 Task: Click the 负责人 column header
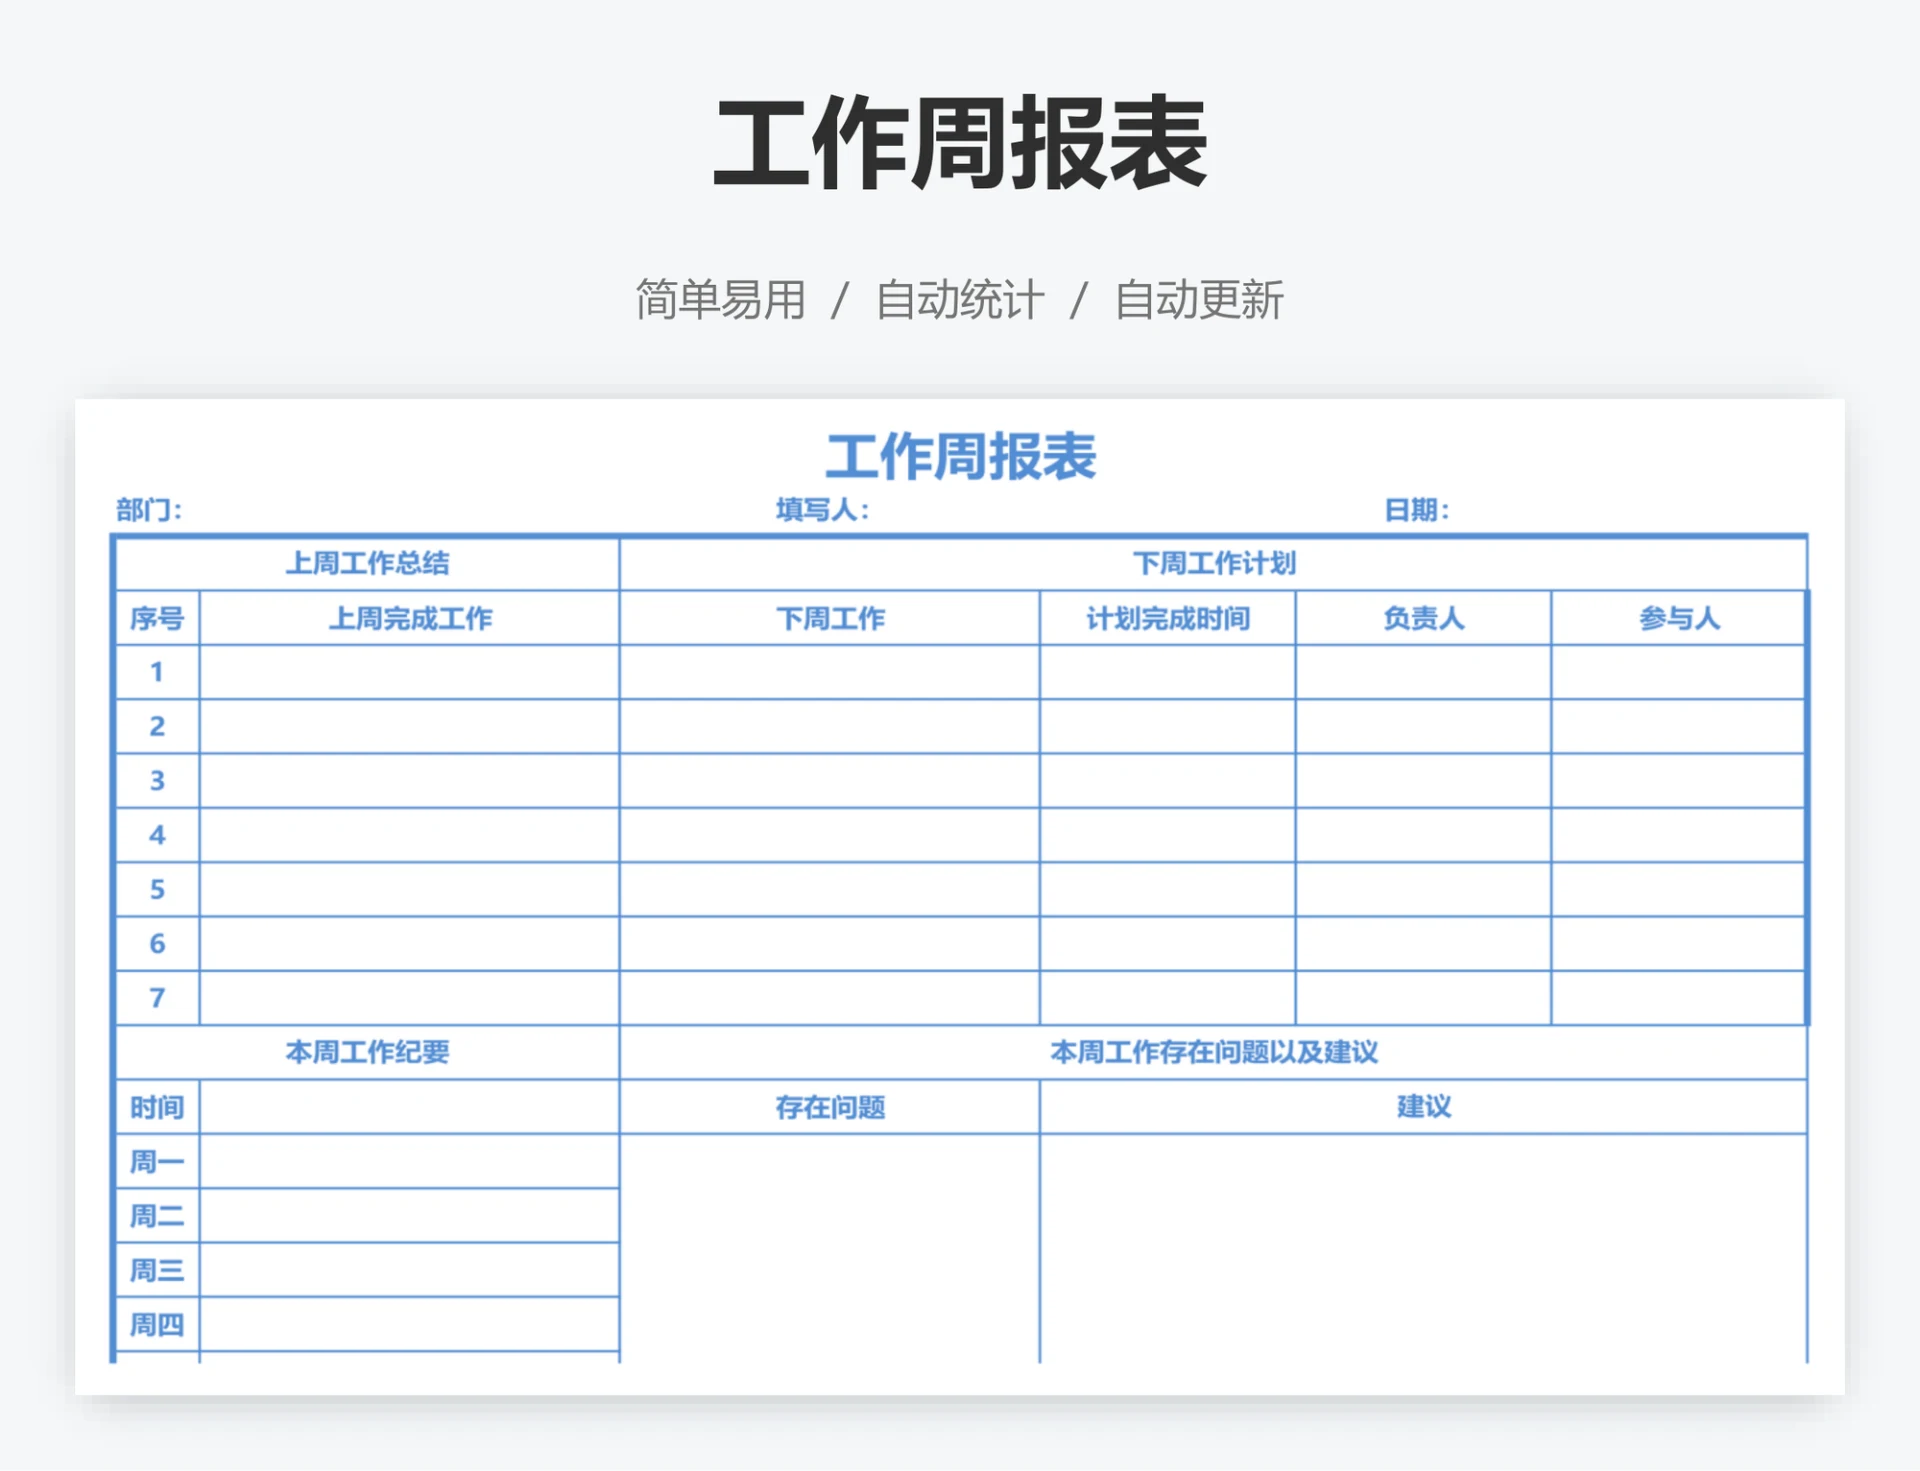tap(1423, 618)
